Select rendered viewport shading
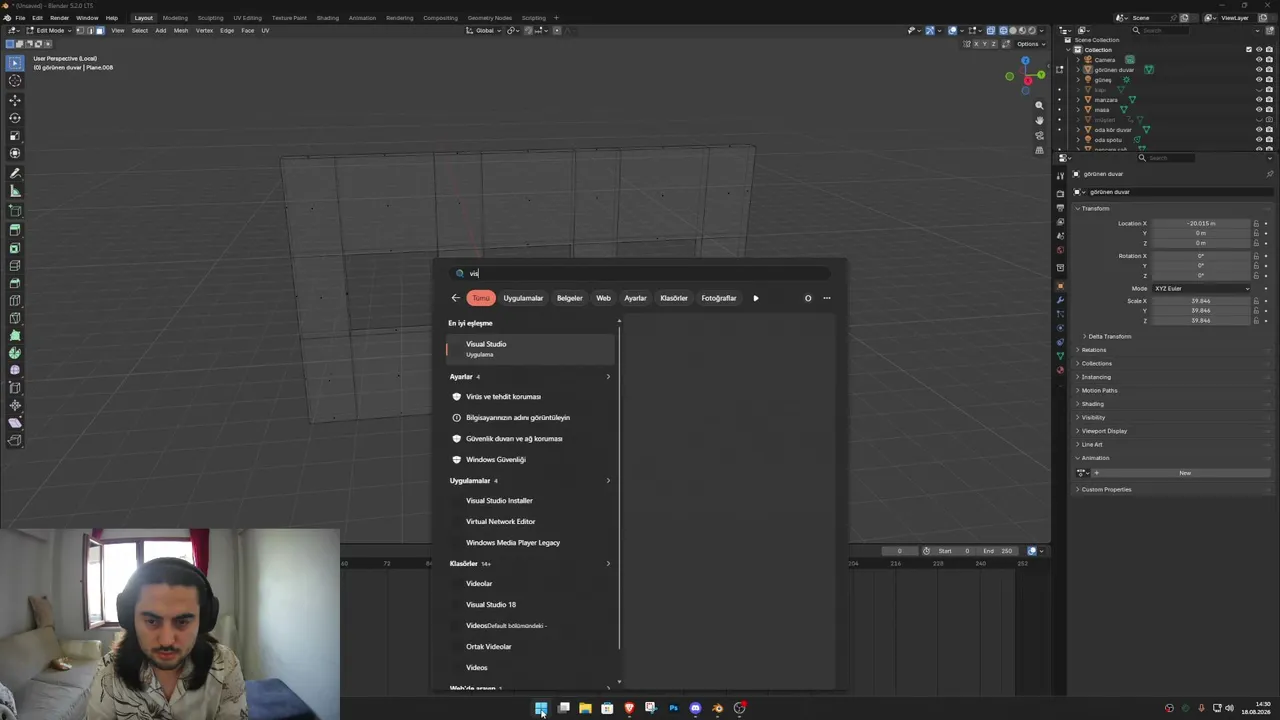 tap(1034, 30)
